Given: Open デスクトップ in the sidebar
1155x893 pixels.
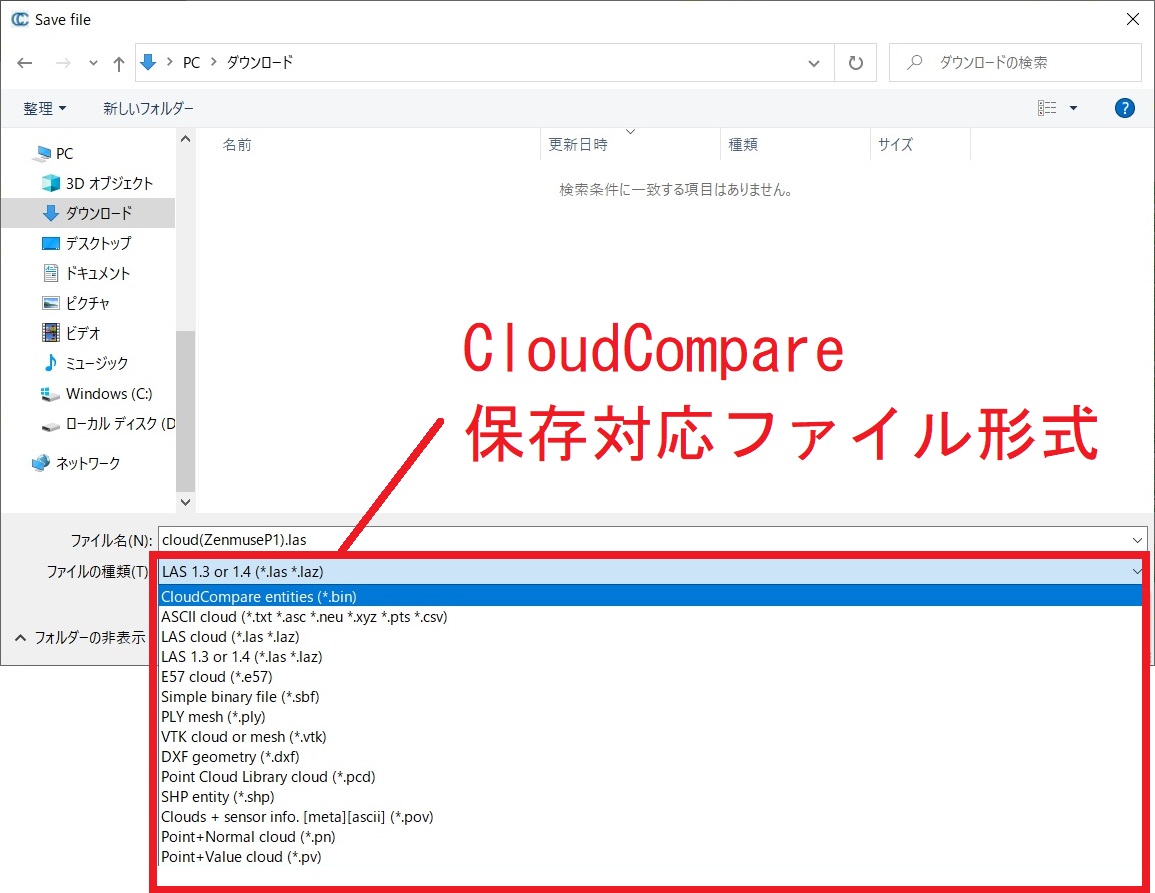Looking at the screenshot, I should (87, 243).
